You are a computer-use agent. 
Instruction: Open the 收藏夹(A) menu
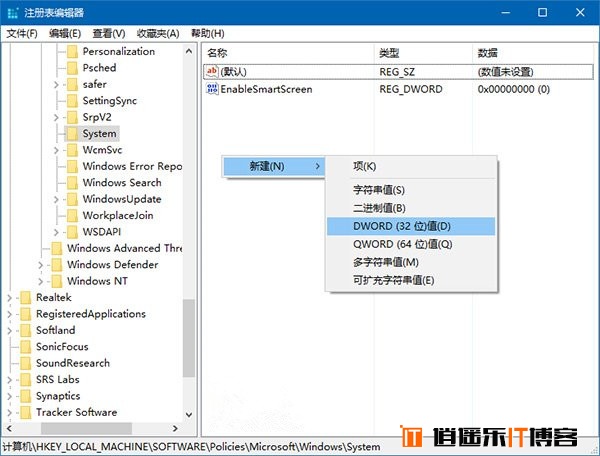[158, 34]
